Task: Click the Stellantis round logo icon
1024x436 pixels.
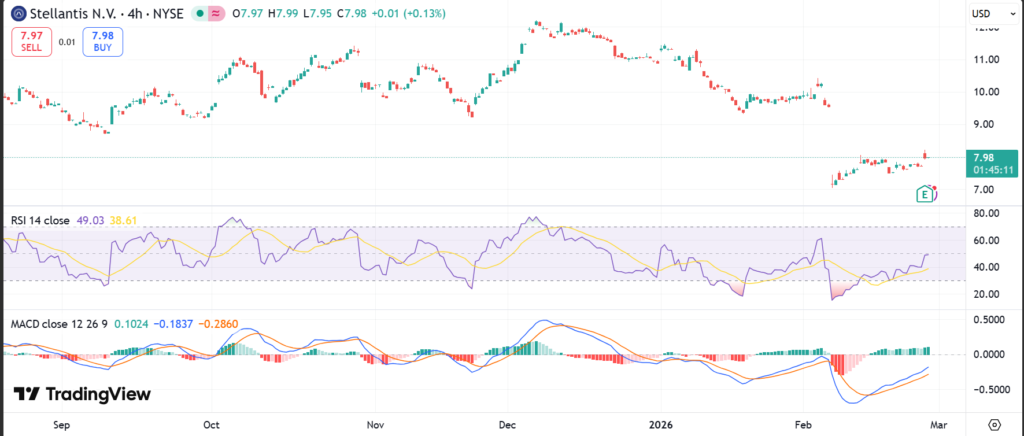Action: click(x=19, y=13)
